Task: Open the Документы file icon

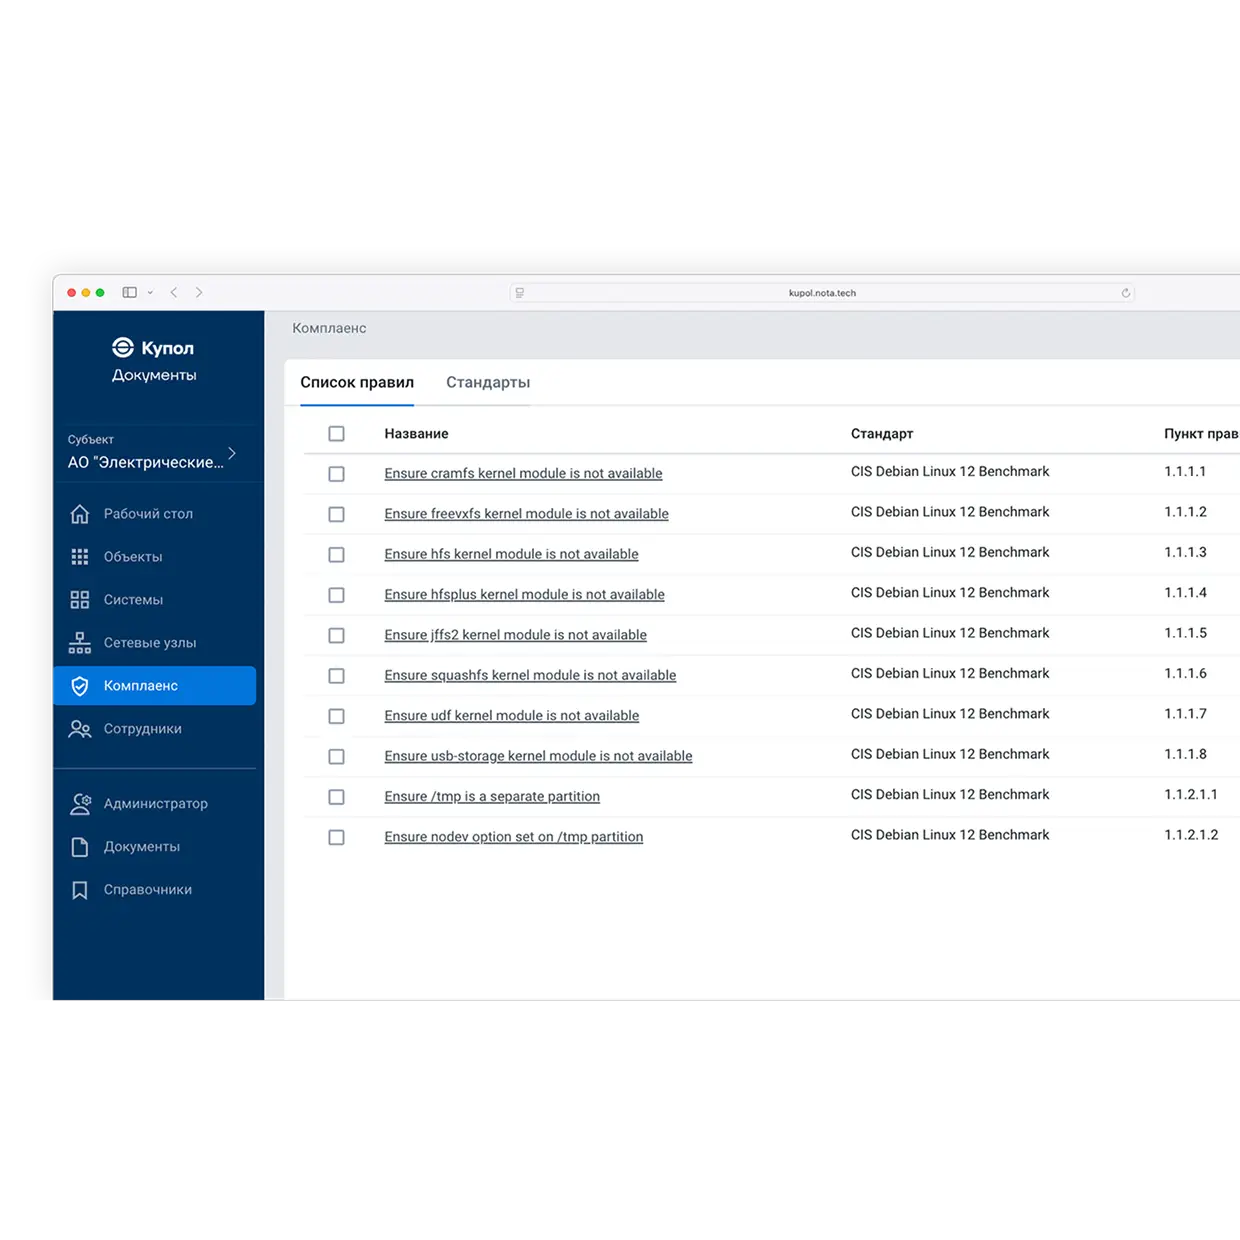Action: coord(80,847)
